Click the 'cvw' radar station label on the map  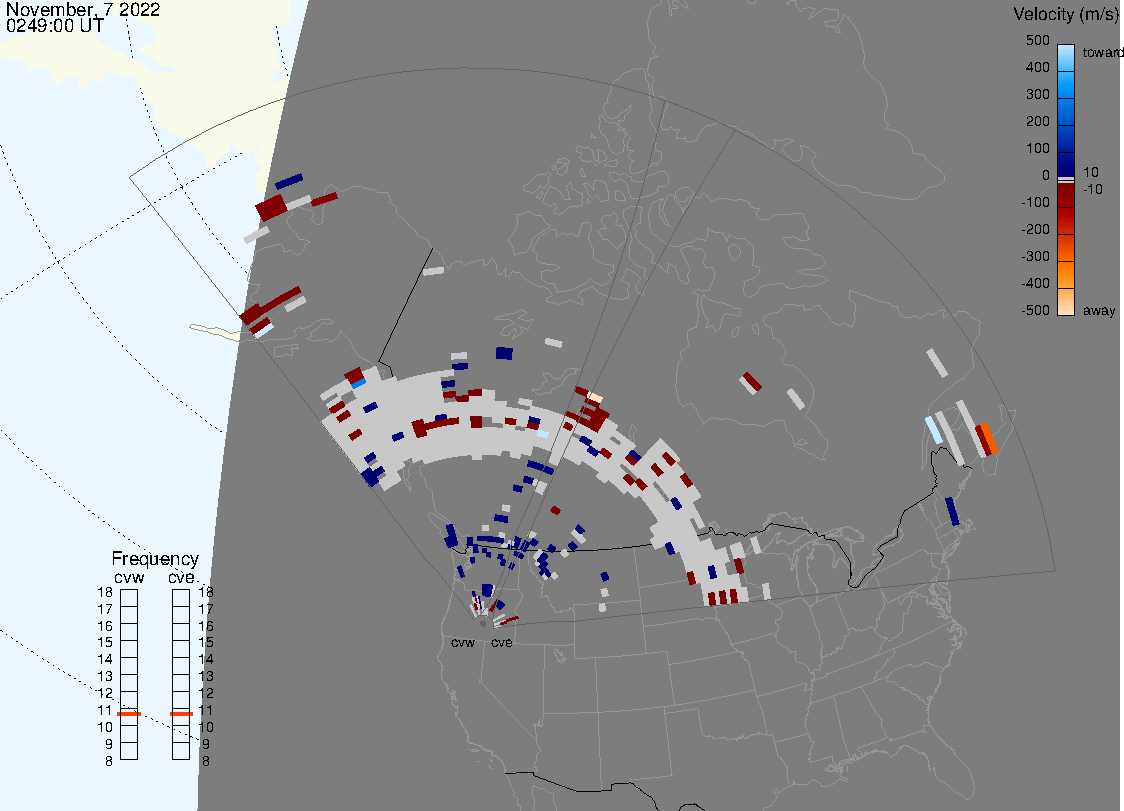pyautogui.click(x=463, y=642)
